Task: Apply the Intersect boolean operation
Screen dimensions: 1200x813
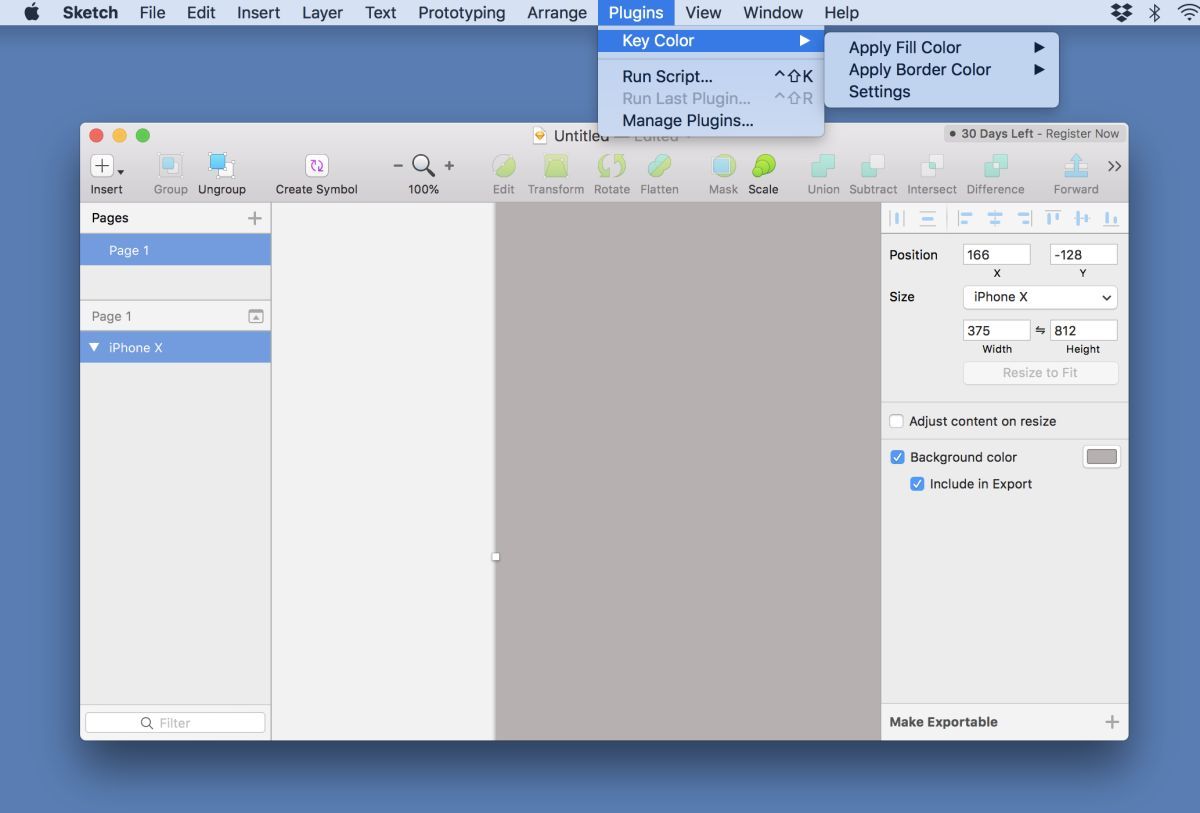Action: 932,166
